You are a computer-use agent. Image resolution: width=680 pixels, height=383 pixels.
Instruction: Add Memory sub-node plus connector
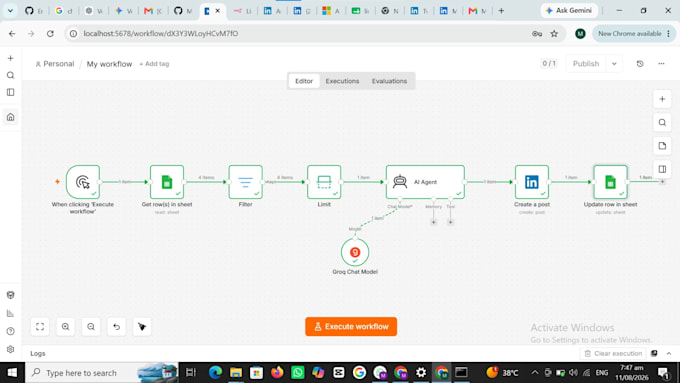(434, 222)
